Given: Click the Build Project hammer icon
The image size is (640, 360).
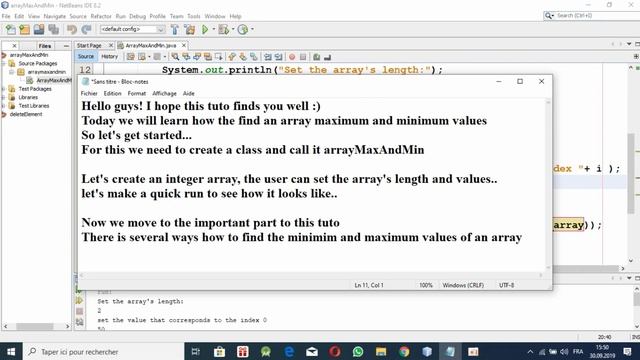Looking at the screenshot, I should [x=175, y=29].
